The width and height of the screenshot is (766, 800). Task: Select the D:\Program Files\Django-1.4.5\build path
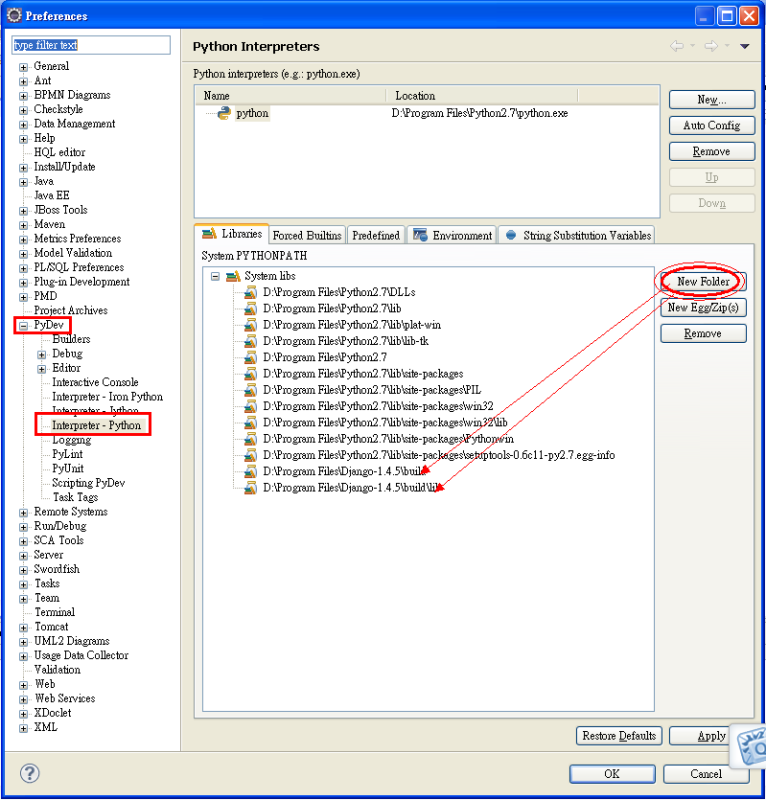tap(344, 471)
